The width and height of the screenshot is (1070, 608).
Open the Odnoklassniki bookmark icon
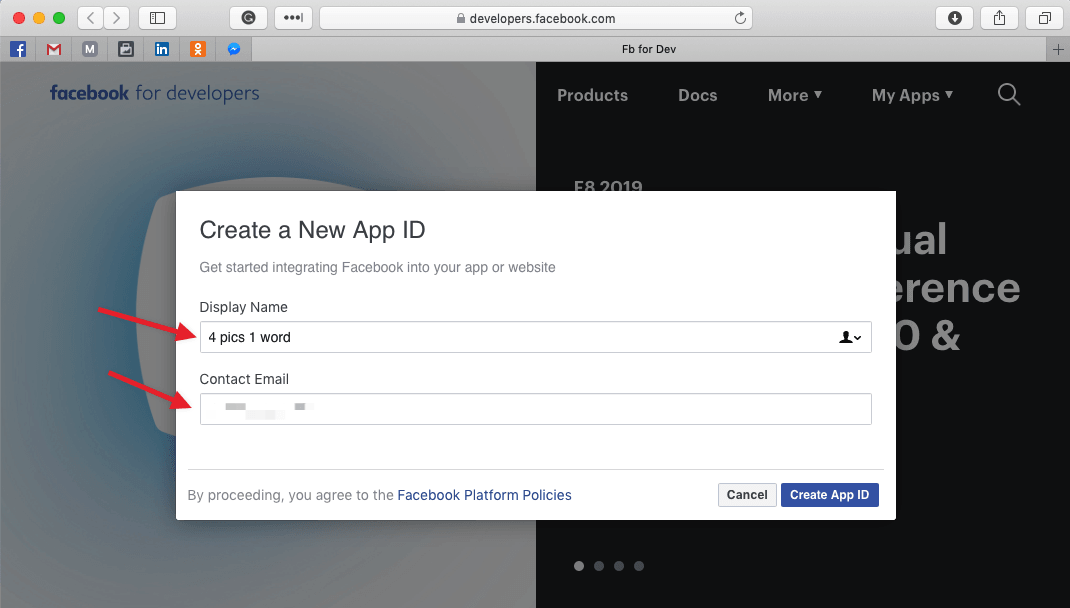click(x=198, y=49)
